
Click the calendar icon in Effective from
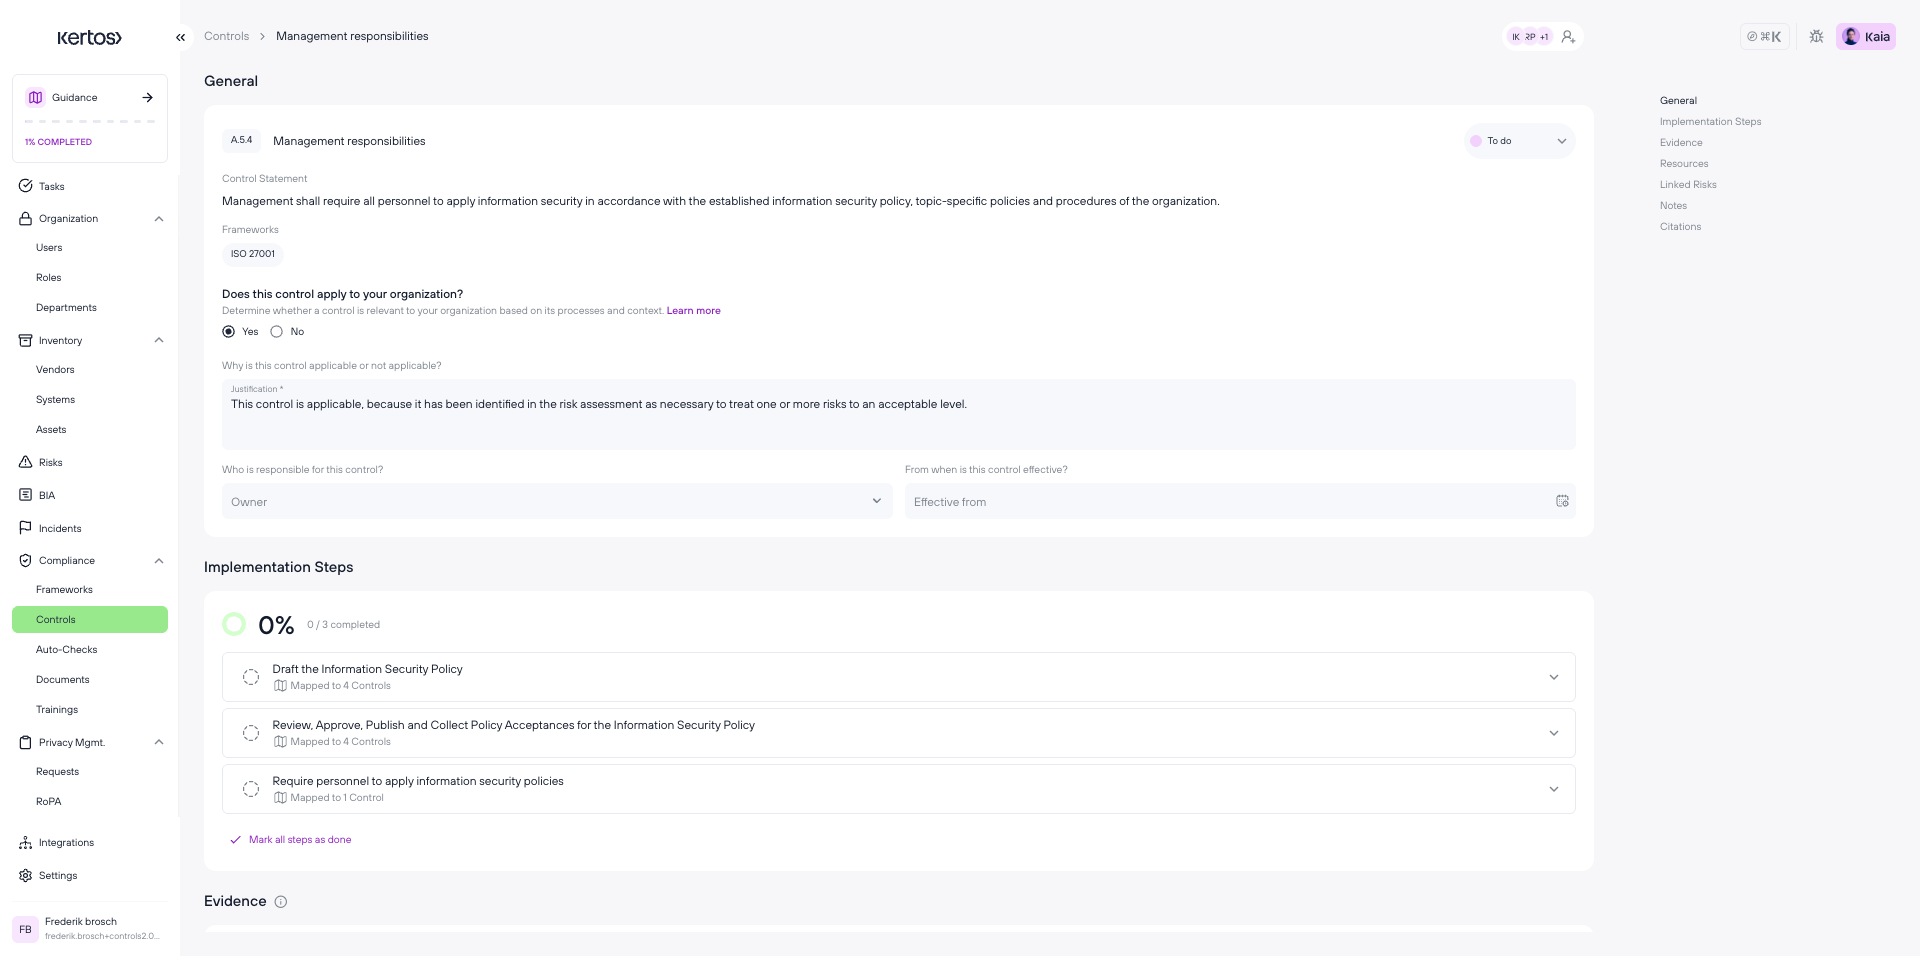click(x=1562, y=501)
